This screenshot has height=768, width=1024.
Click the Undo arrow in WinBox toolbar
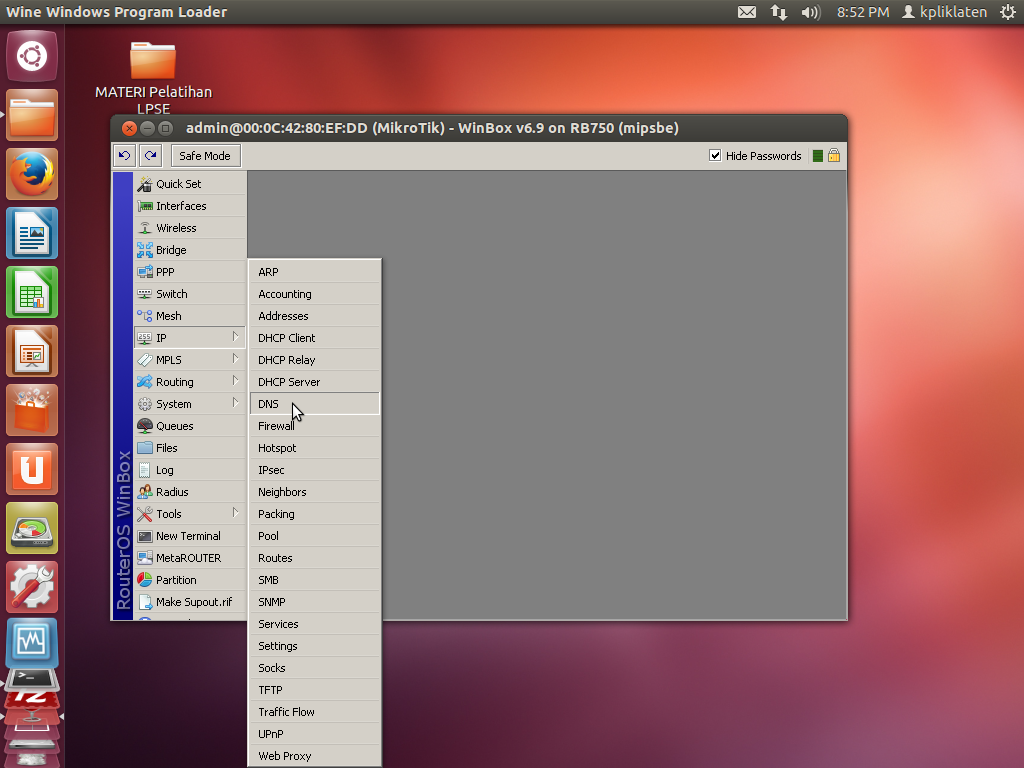click(x=124, y=155)
